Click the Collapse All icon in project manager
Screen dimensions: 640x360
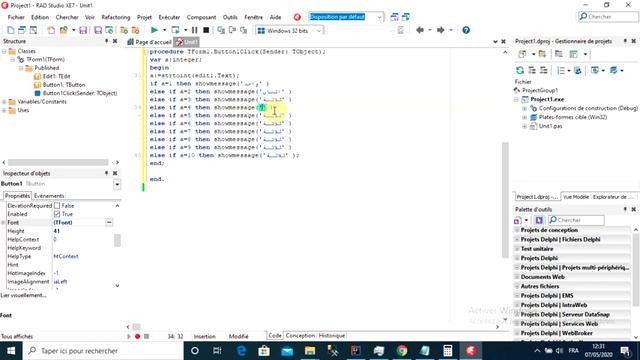pos(543,71)
